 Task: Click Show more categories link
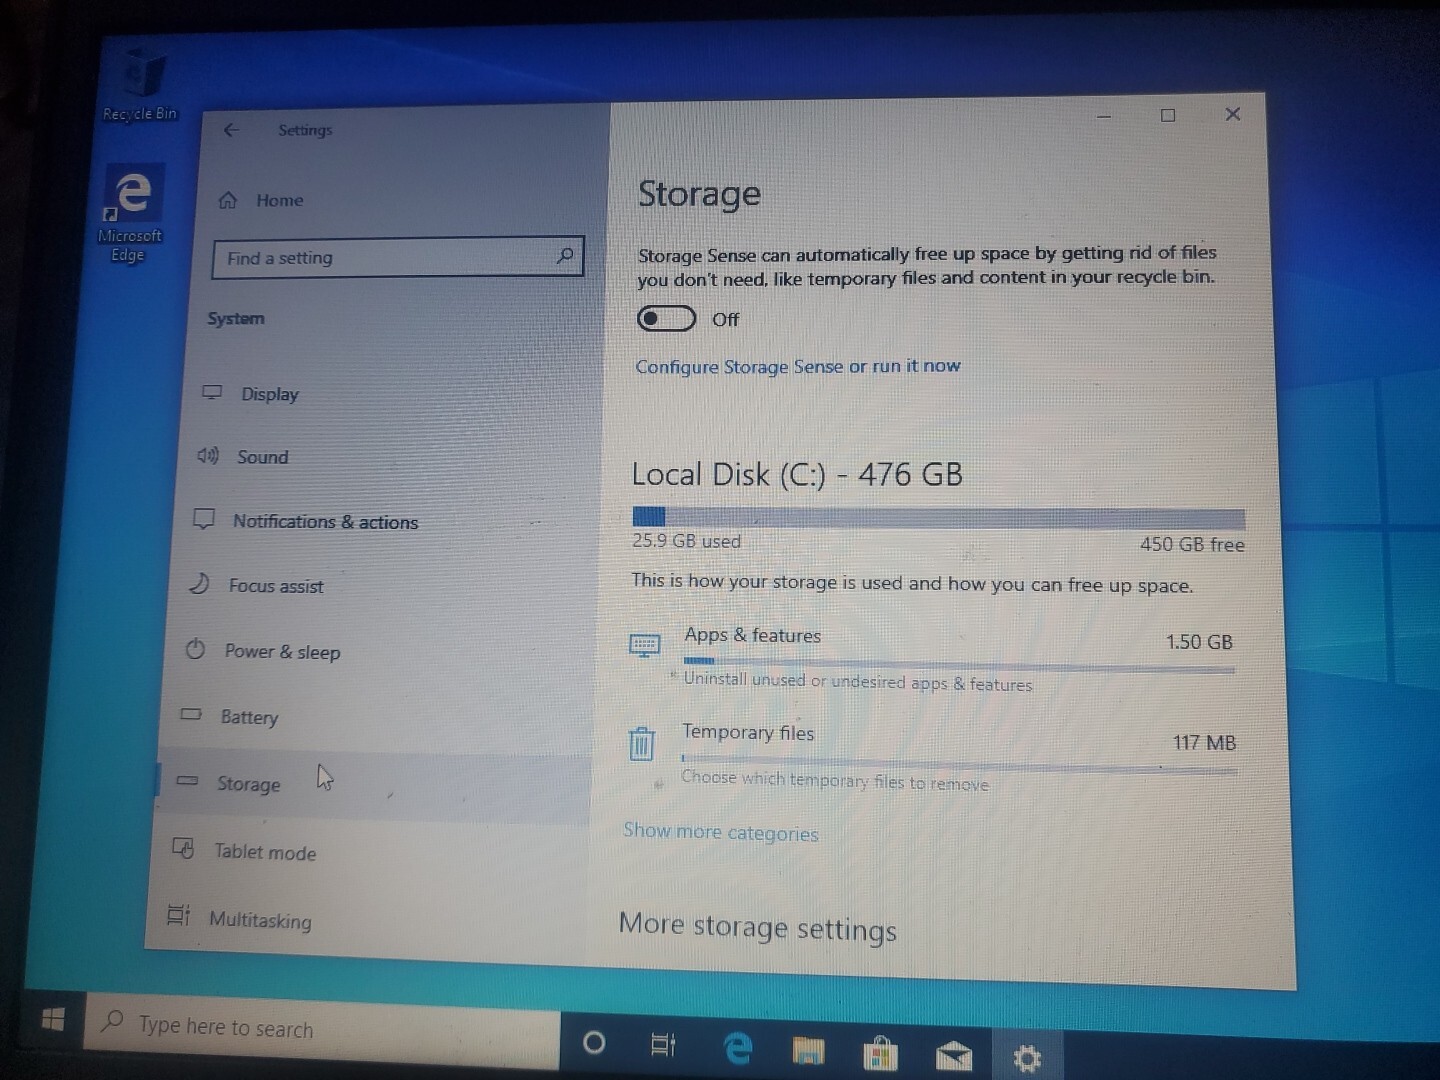(720, 832)
